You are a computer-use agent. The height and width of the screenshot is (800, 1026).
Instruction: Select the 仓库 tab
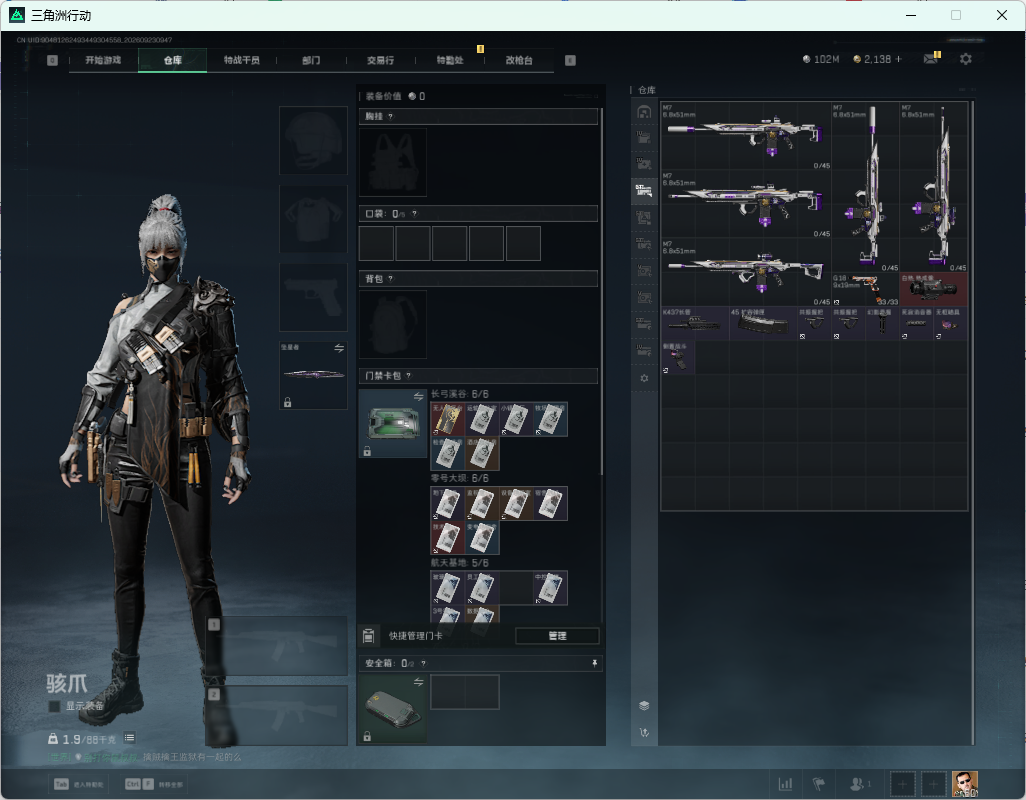173,60
